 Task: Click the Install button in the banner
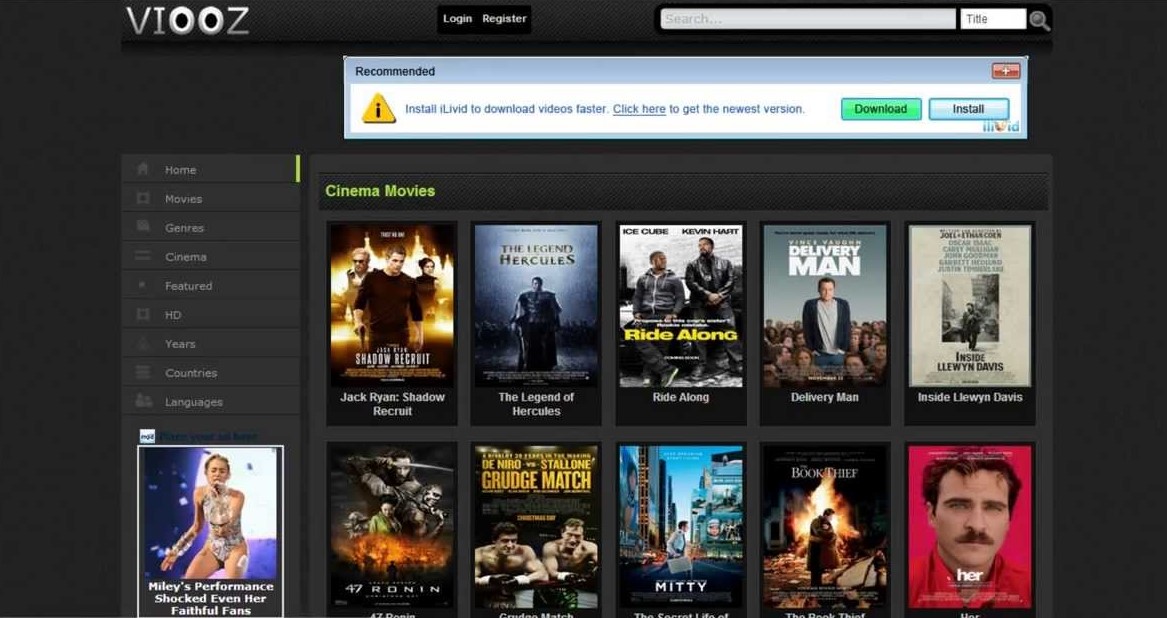coord(968,108)
